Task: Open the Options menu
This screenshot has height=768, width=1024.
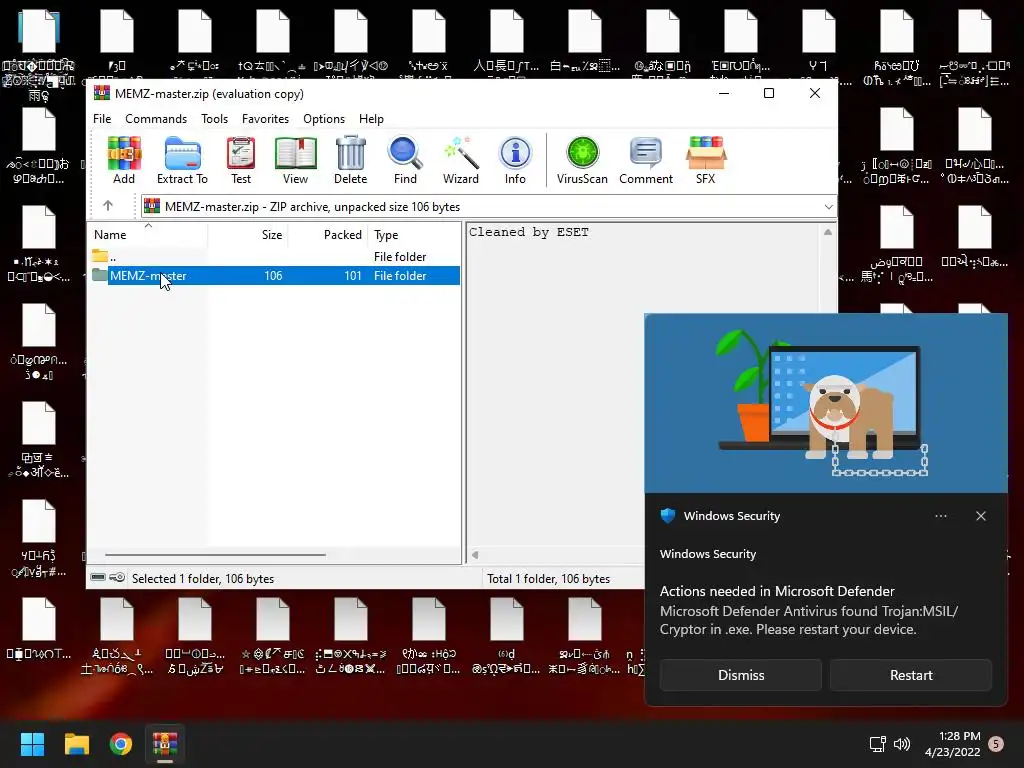Action: (x=324, y=119)
